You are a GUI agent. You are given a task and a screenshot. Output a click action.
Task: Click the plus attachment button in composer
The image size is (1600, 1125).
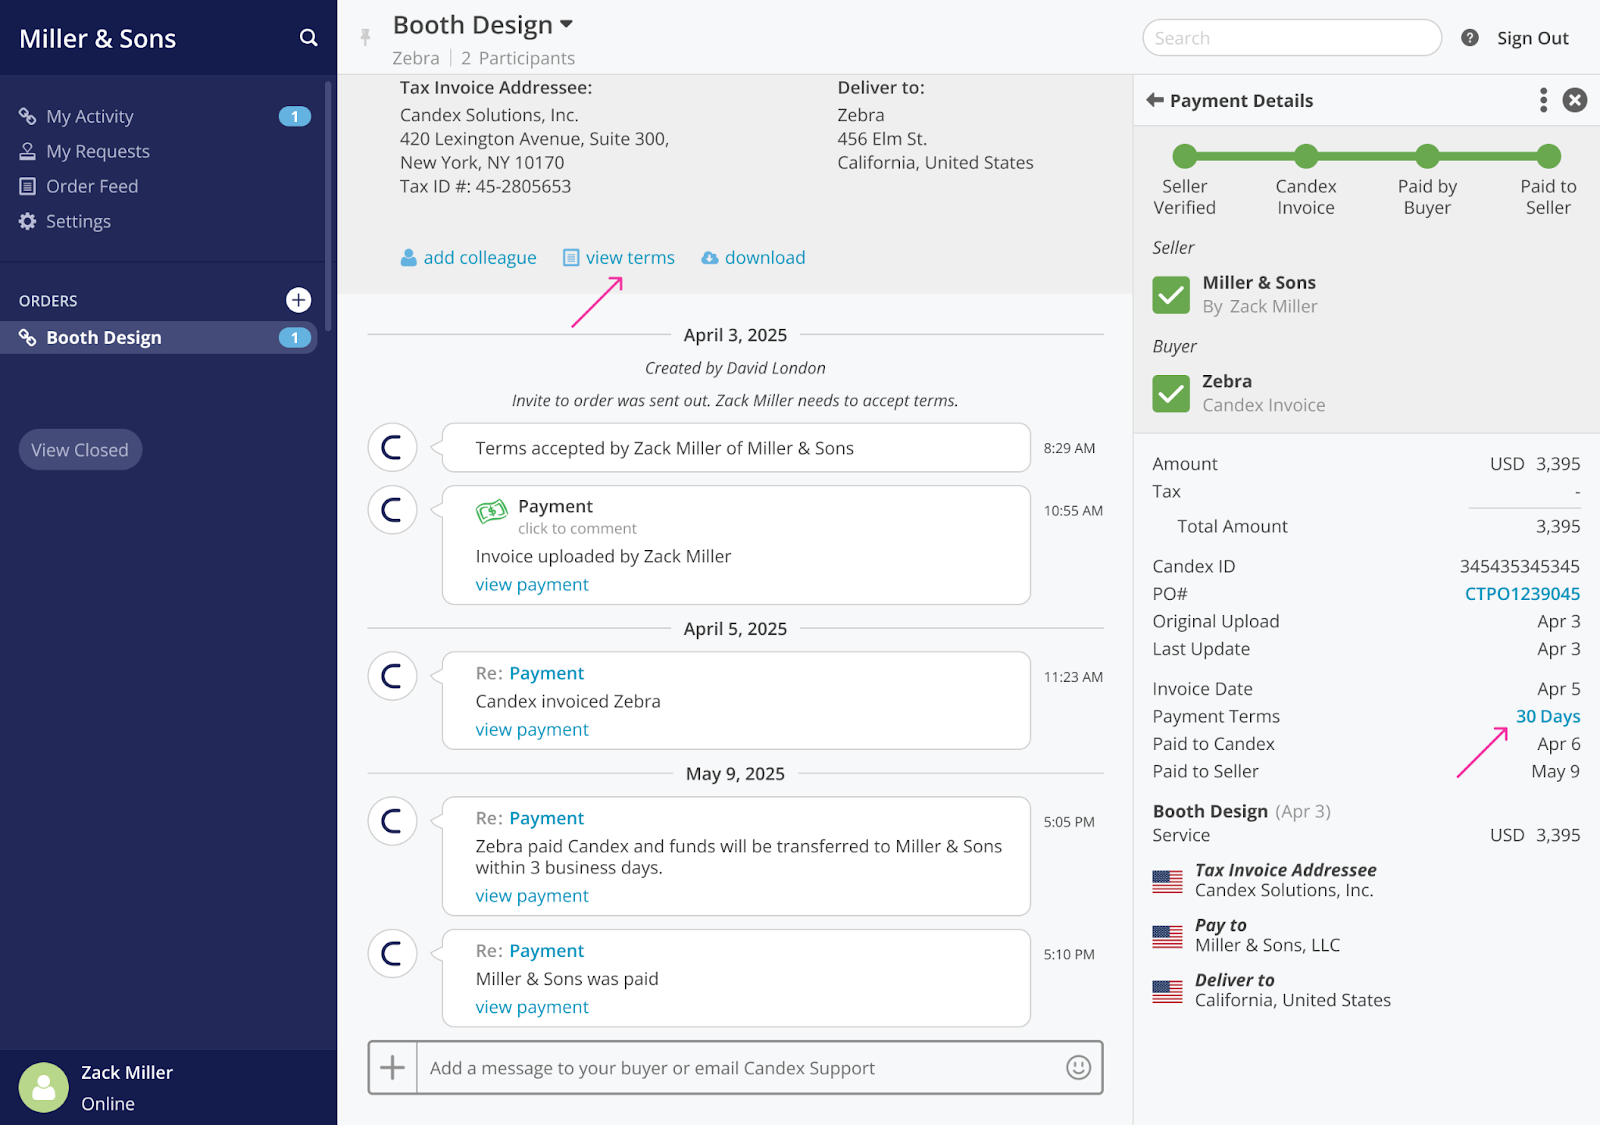pos(393,1068)
